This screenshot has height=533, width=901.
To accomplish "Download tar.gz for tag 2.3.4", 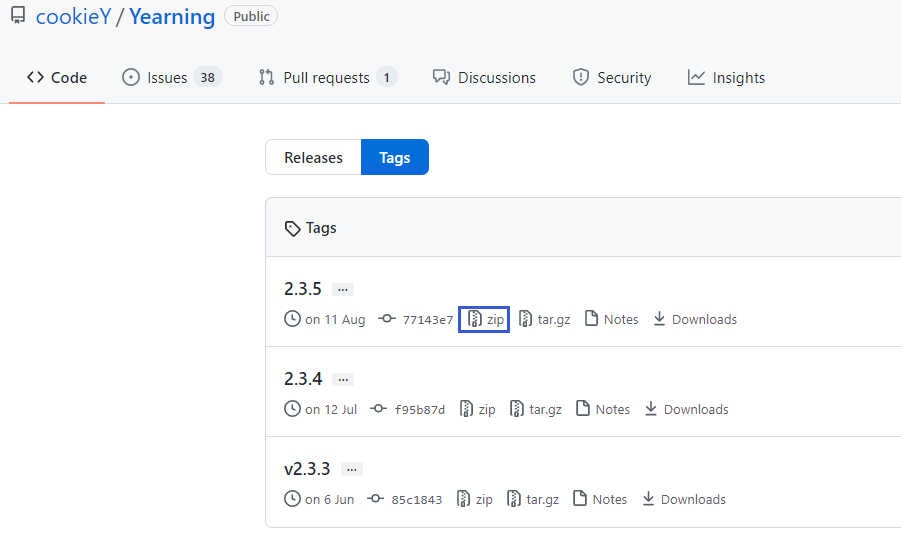I will tap(536, 410).
